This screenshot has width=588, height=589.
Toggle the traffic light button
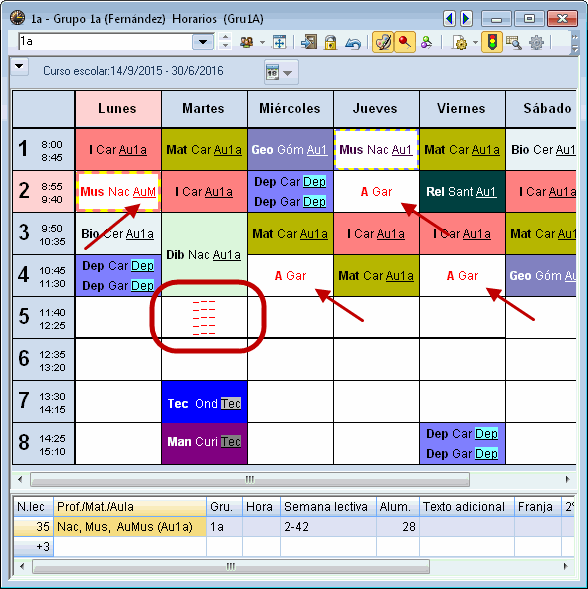coord(492,42)
